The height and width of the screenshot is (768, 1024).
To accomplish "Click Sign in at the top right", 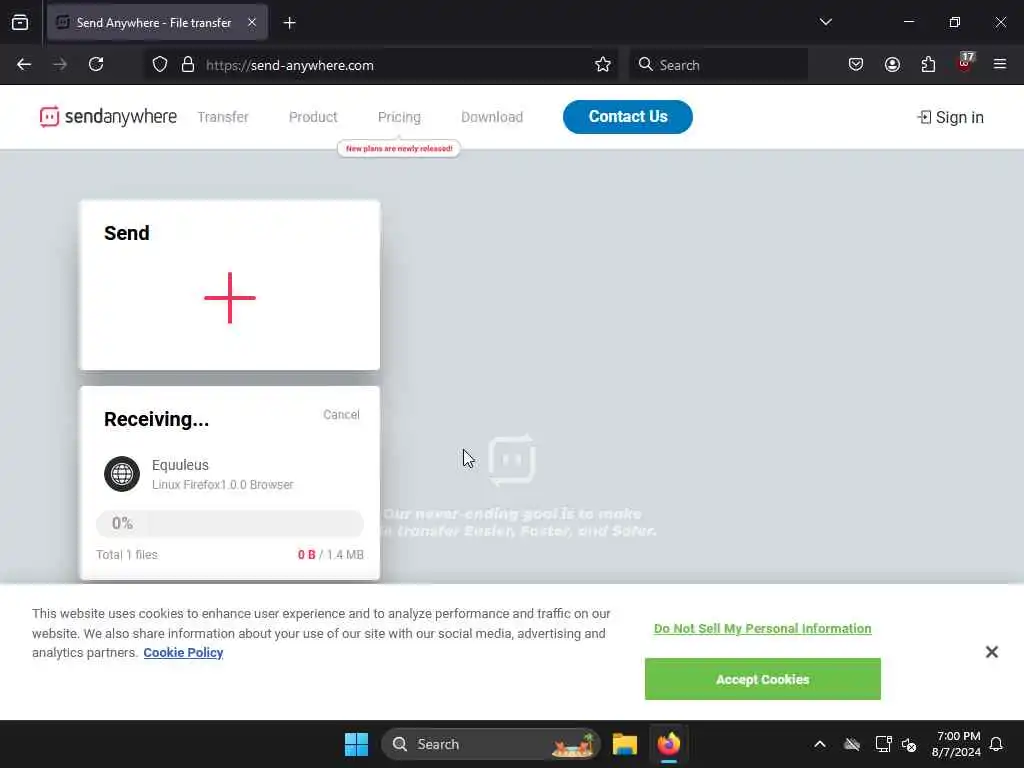I will [950, 118].
